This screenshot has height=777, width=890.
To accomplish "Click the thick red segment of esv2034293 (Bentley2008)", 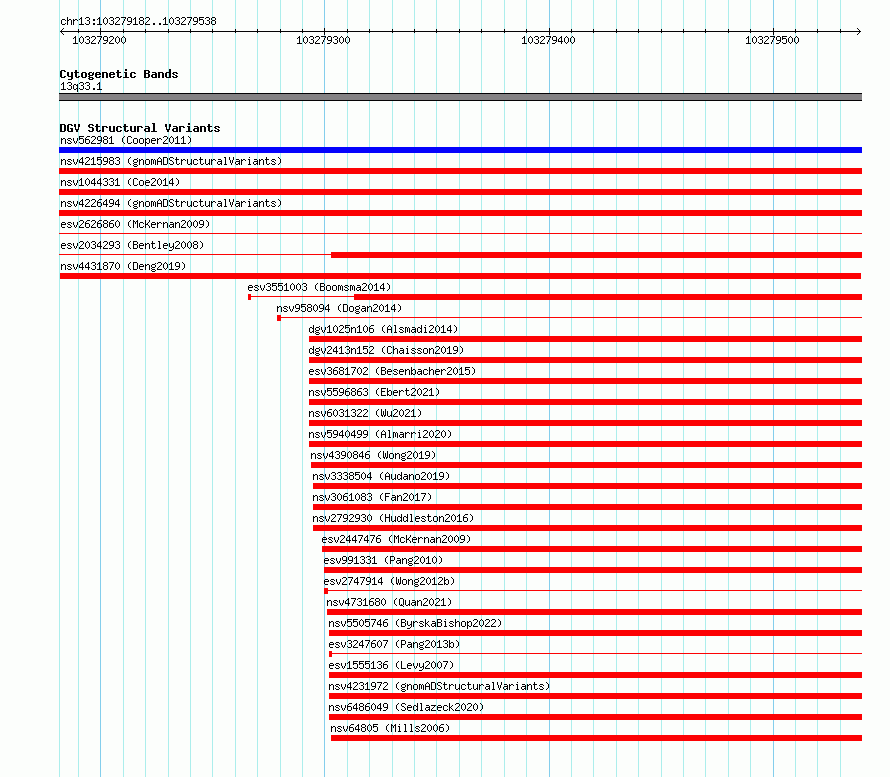I will [x=597, y=255].
